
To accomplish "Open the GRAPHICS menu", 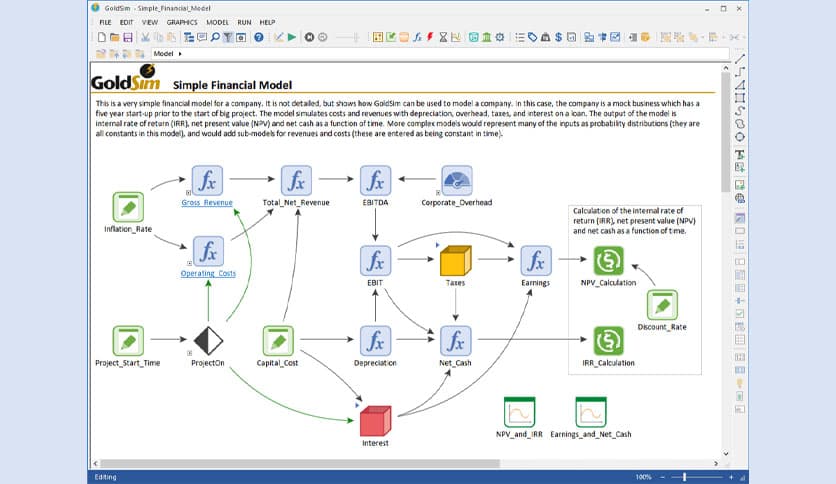I will tap(182, 21).
